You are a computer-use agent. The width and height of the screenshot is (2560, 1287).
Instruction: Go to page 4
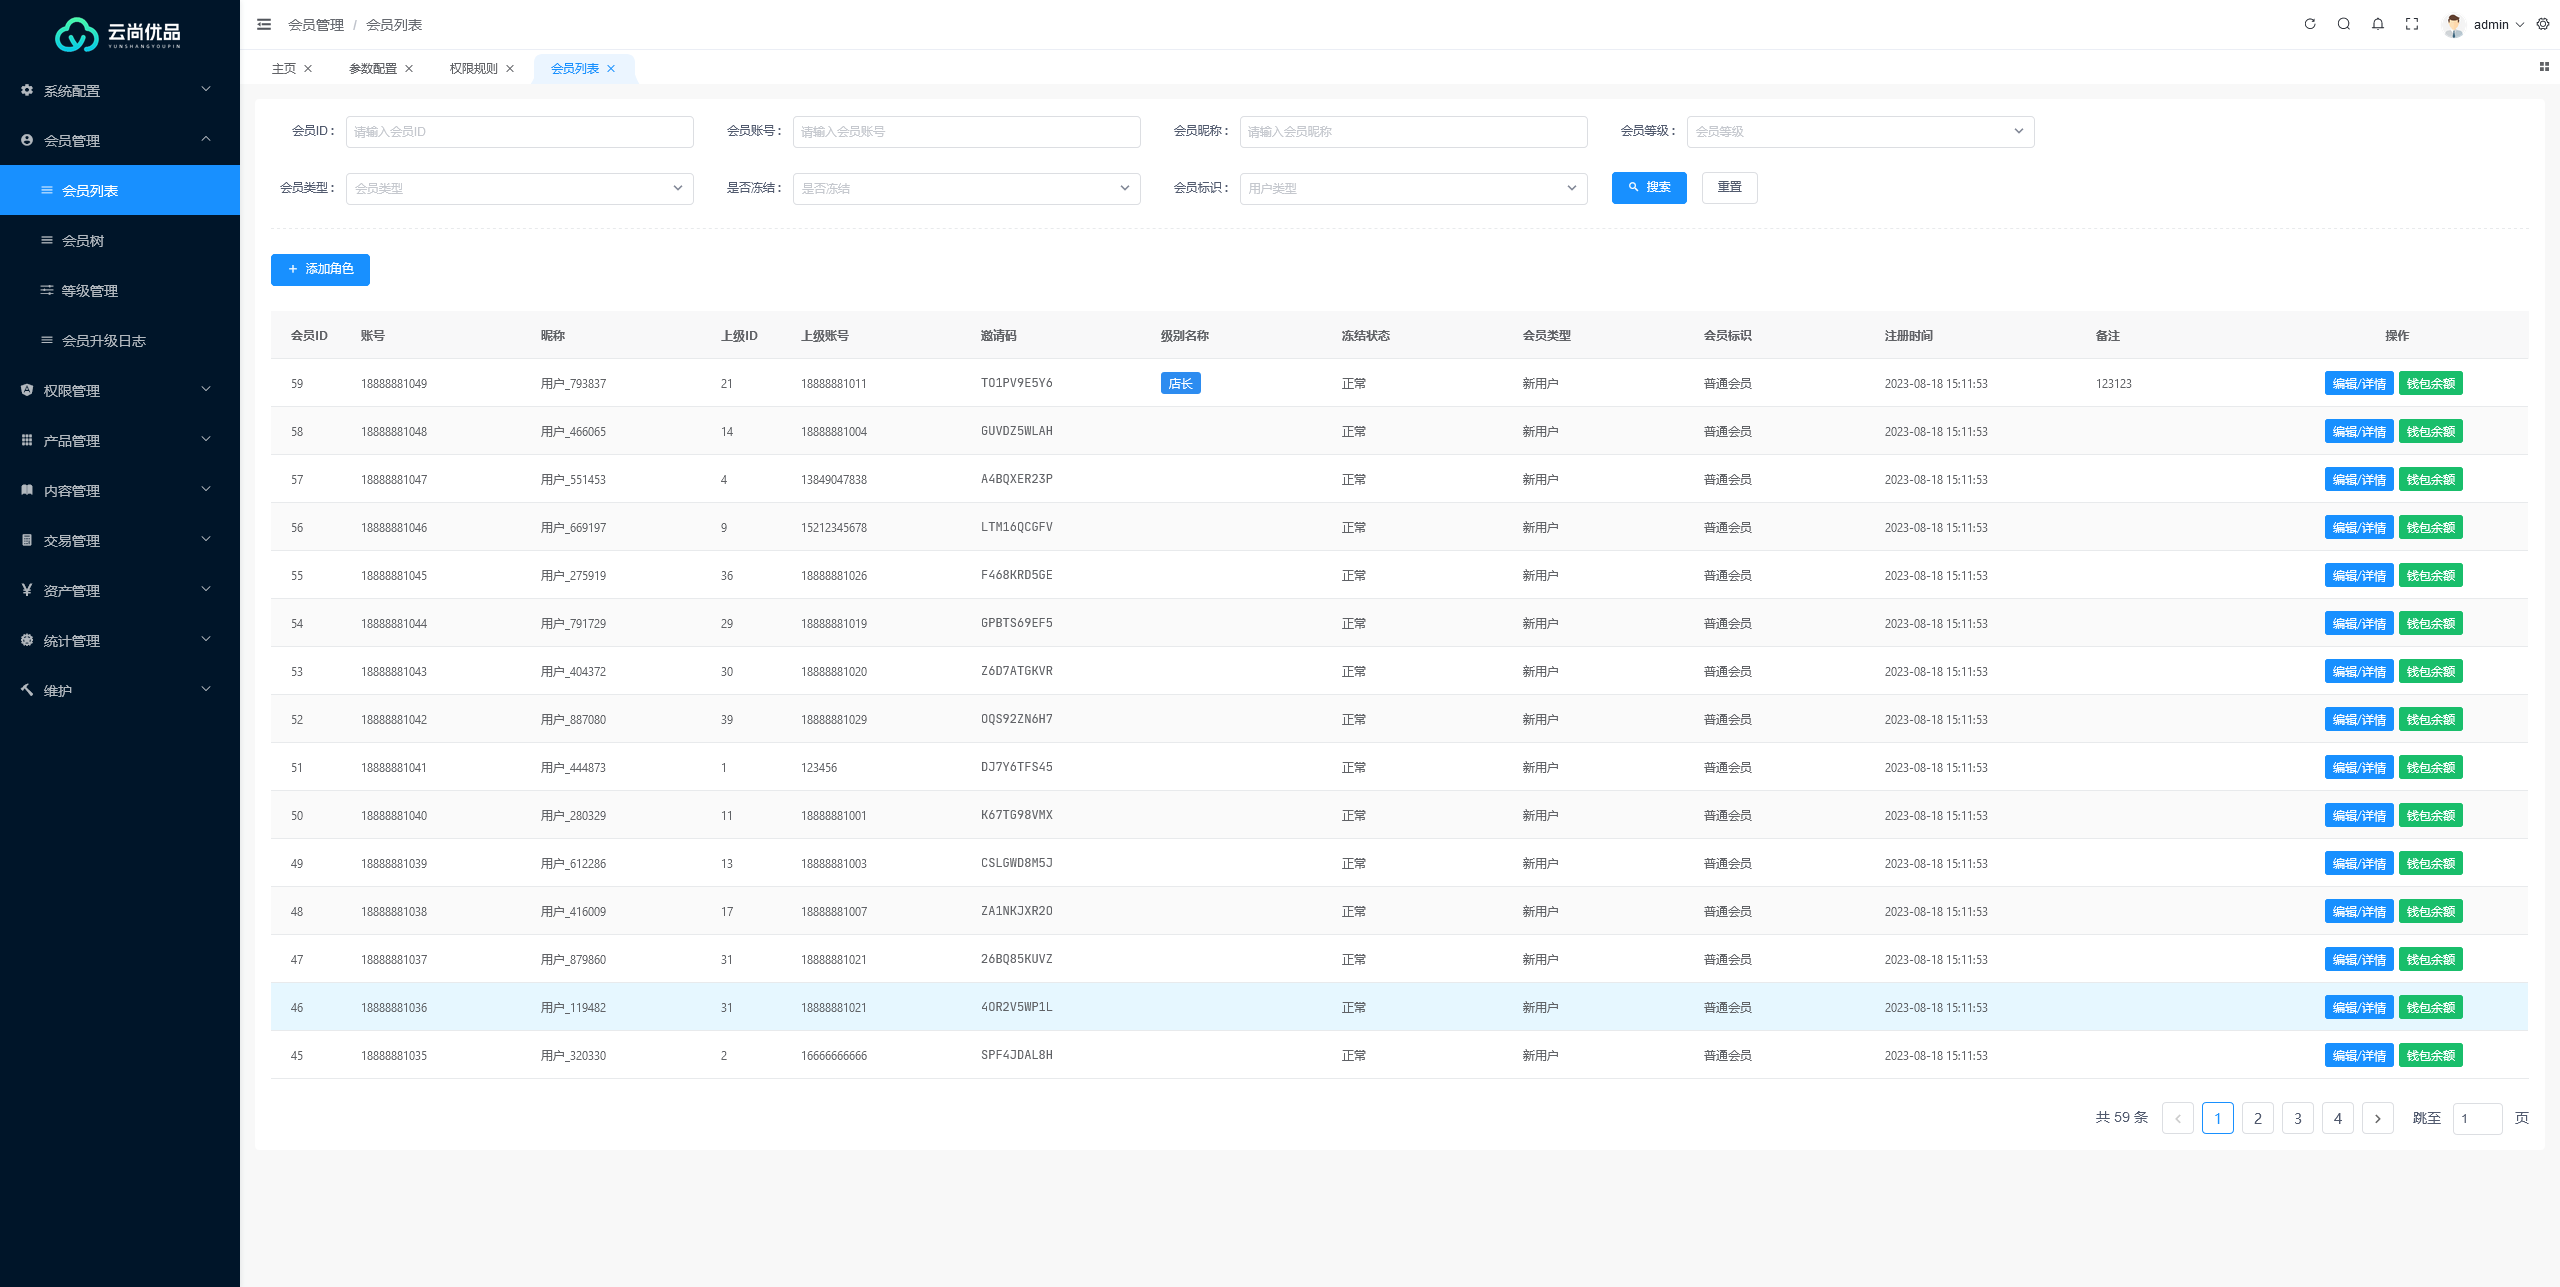click(x=2338, y=1118)
